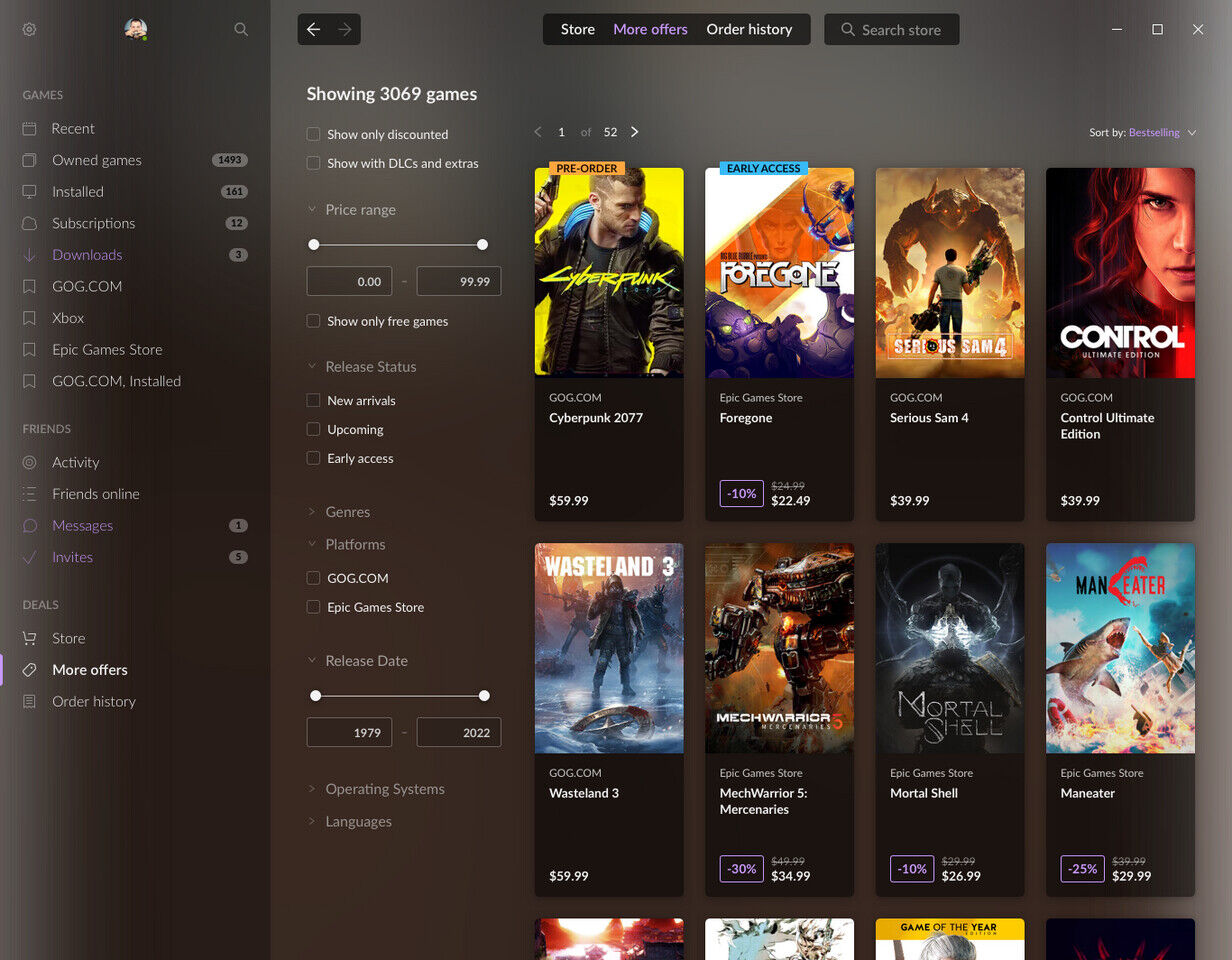Collapse the Release Status section
The image size is (1232, 960).
pos(361,367)
